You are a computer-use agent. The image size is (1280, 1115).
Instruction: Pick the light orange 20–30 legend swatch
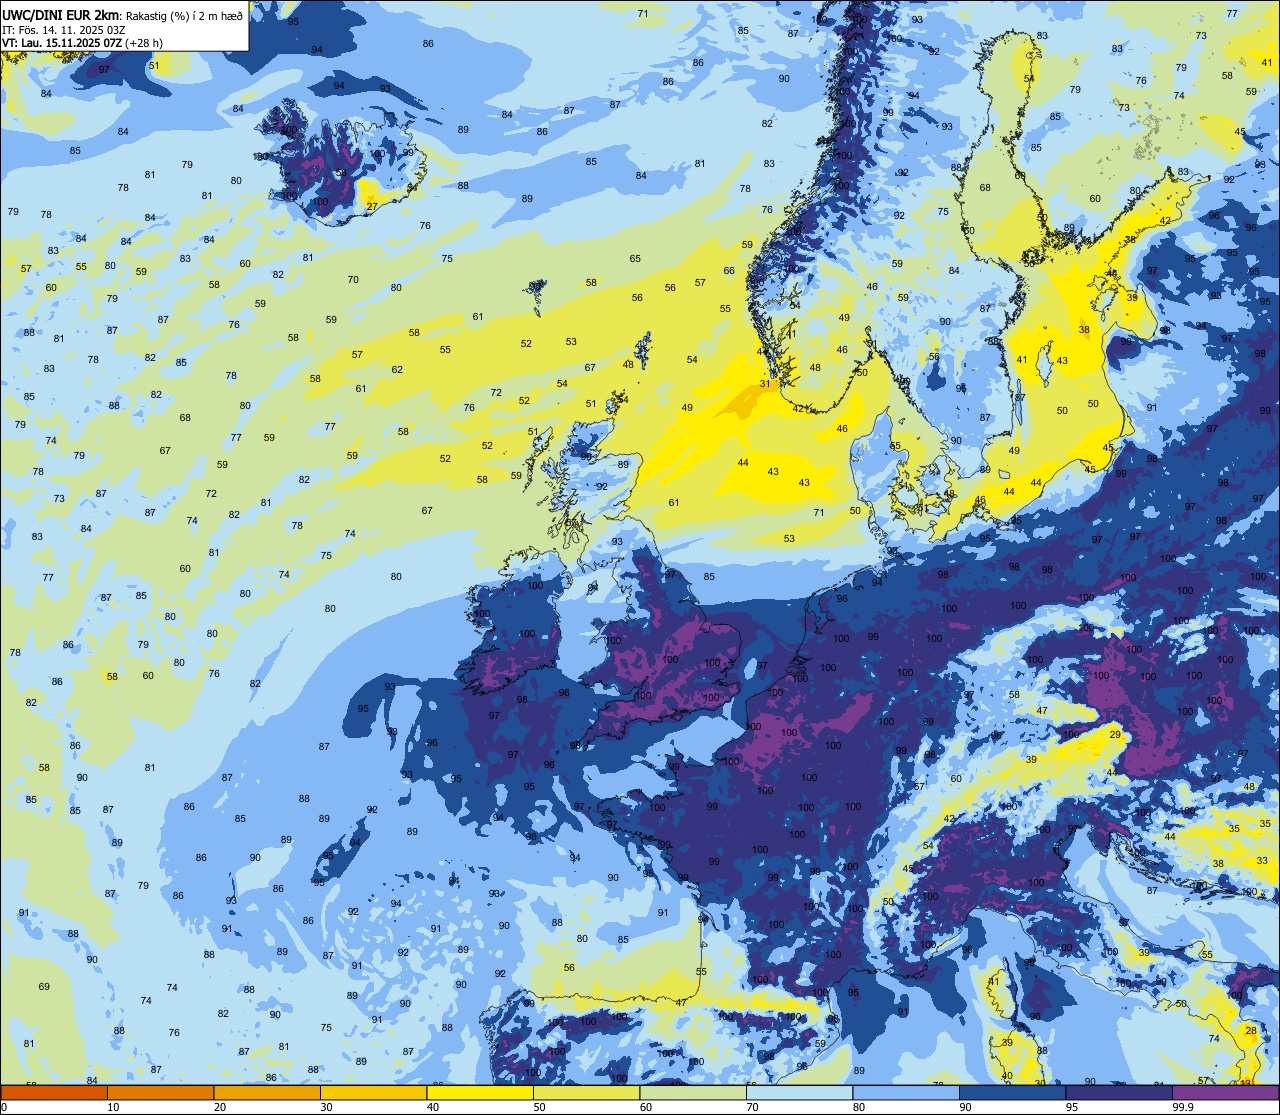(267, 1092)
